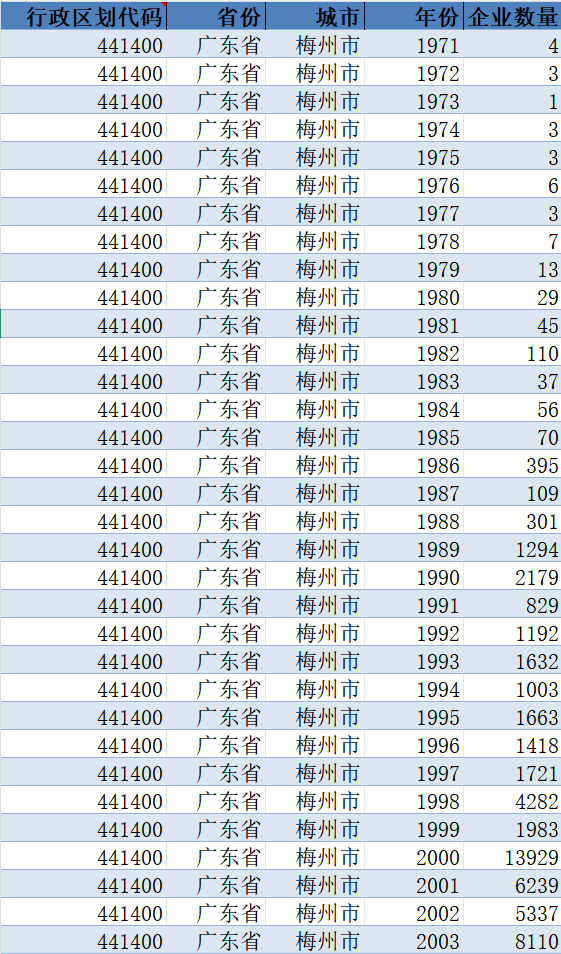Select the 城市 column header cell
This screenshot has width=561, height=954.
[315, 16]
